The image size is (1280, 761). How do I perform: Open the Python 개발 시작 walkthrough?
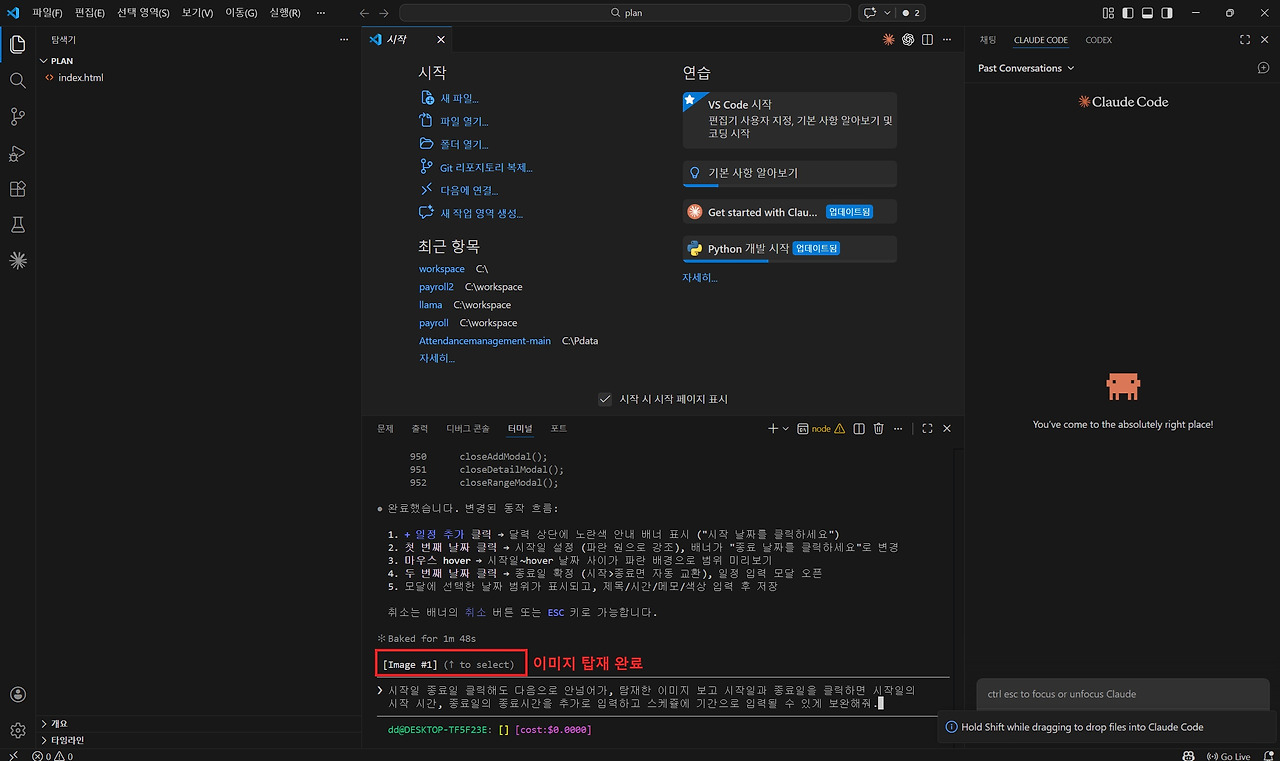point(789,249)
